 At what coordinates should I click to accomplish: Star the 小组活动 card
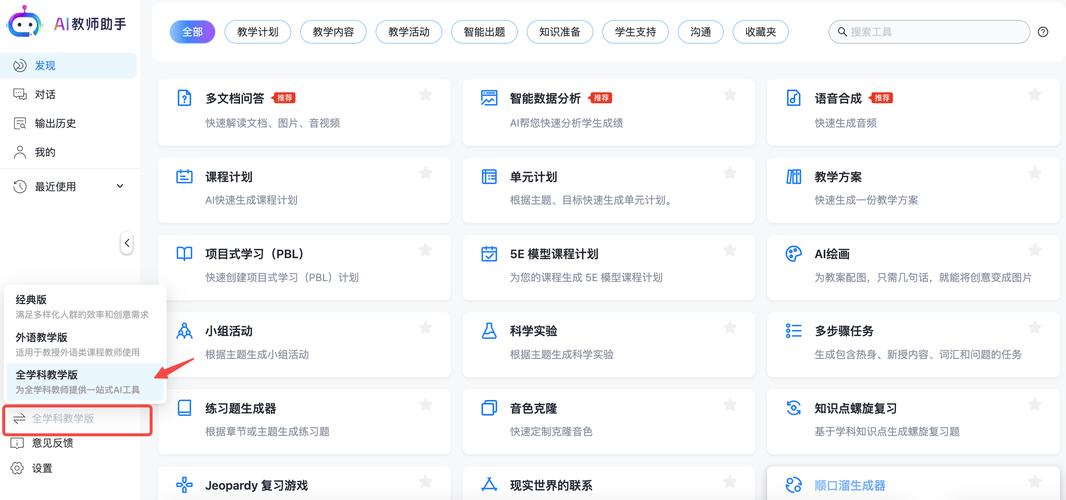[x=426, y=328]
